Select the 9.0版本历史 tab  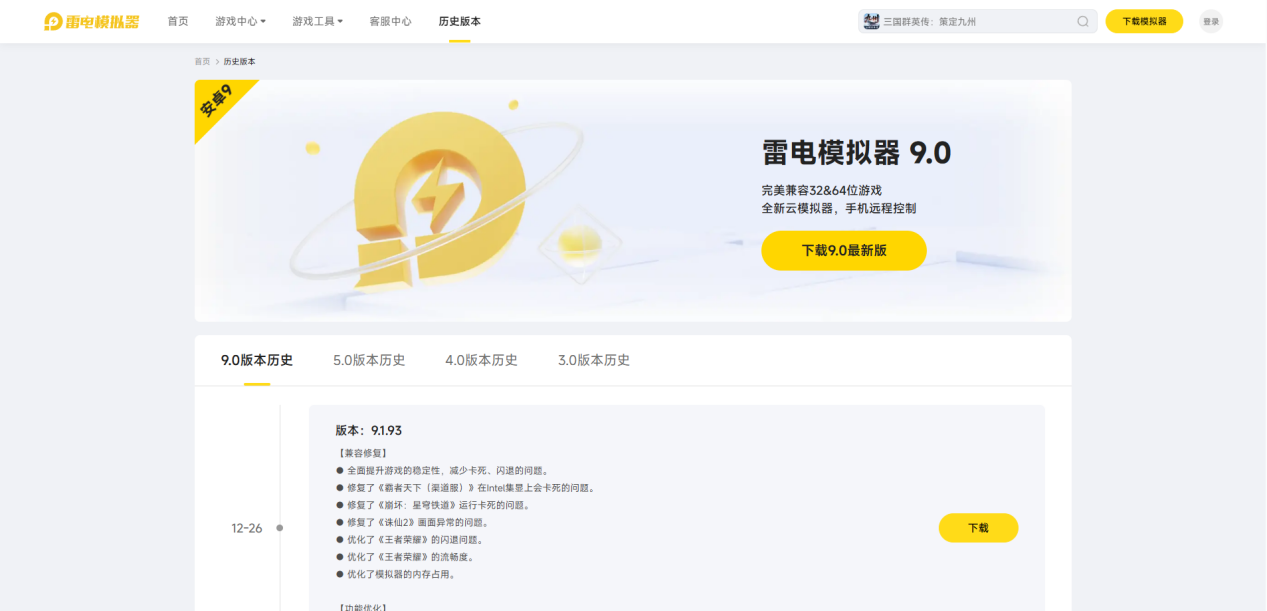(x=257, y=360)
